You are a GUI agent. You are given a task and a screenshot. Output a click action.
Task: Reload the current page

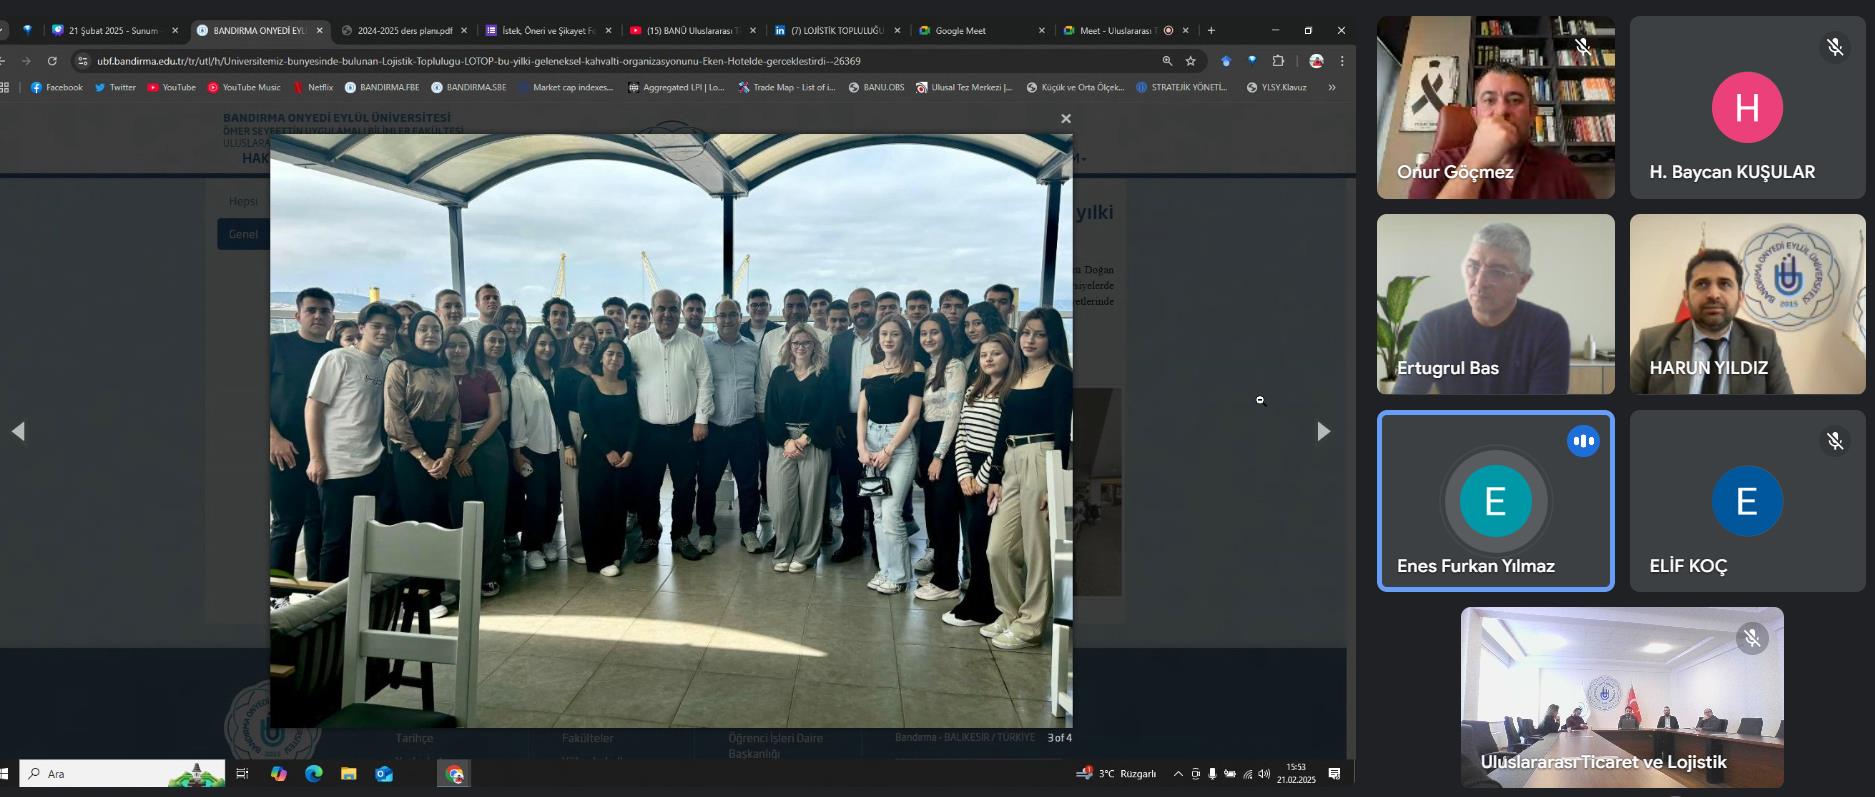(52, 61)
